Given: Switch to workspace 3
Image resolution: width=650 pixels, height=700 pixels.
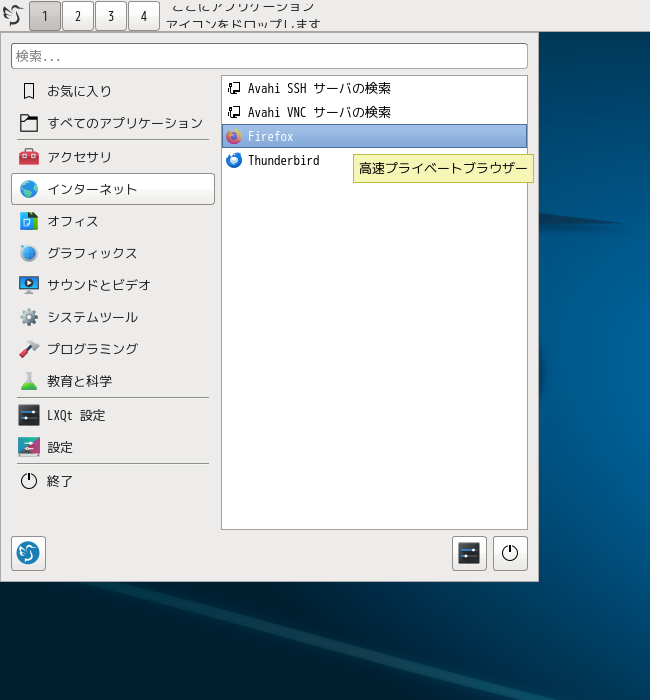Looking at the screenshot, I should click(110, 16).
